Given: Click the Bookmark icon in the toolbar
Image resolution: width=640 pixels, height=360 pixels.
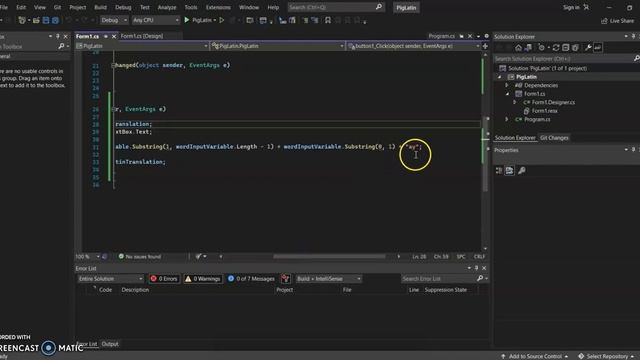Looking at the screenshot, I should click(x=328, y=20).
